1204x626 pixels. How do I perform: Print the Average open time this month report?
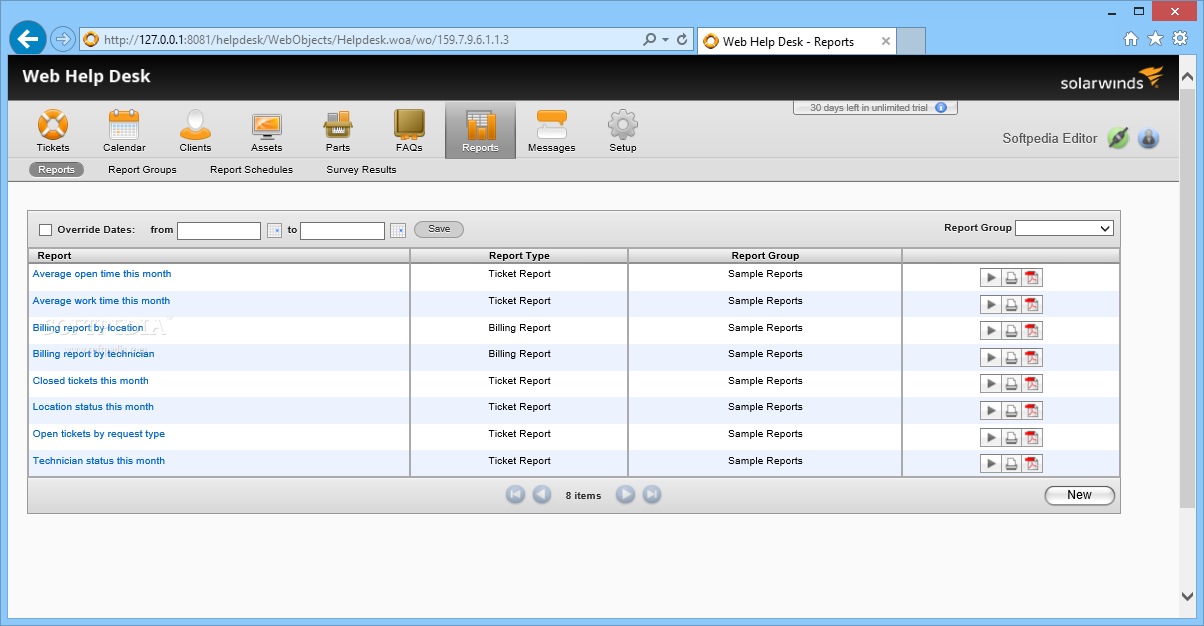point(1011,277)
